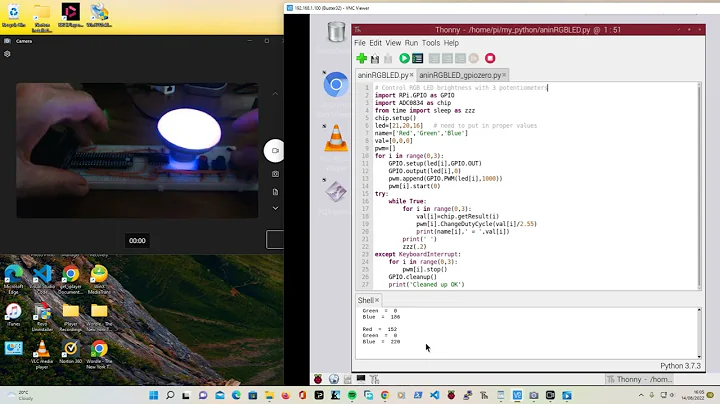Click the Resume icon in Thonny toolbar

click(x=473, y=58)
